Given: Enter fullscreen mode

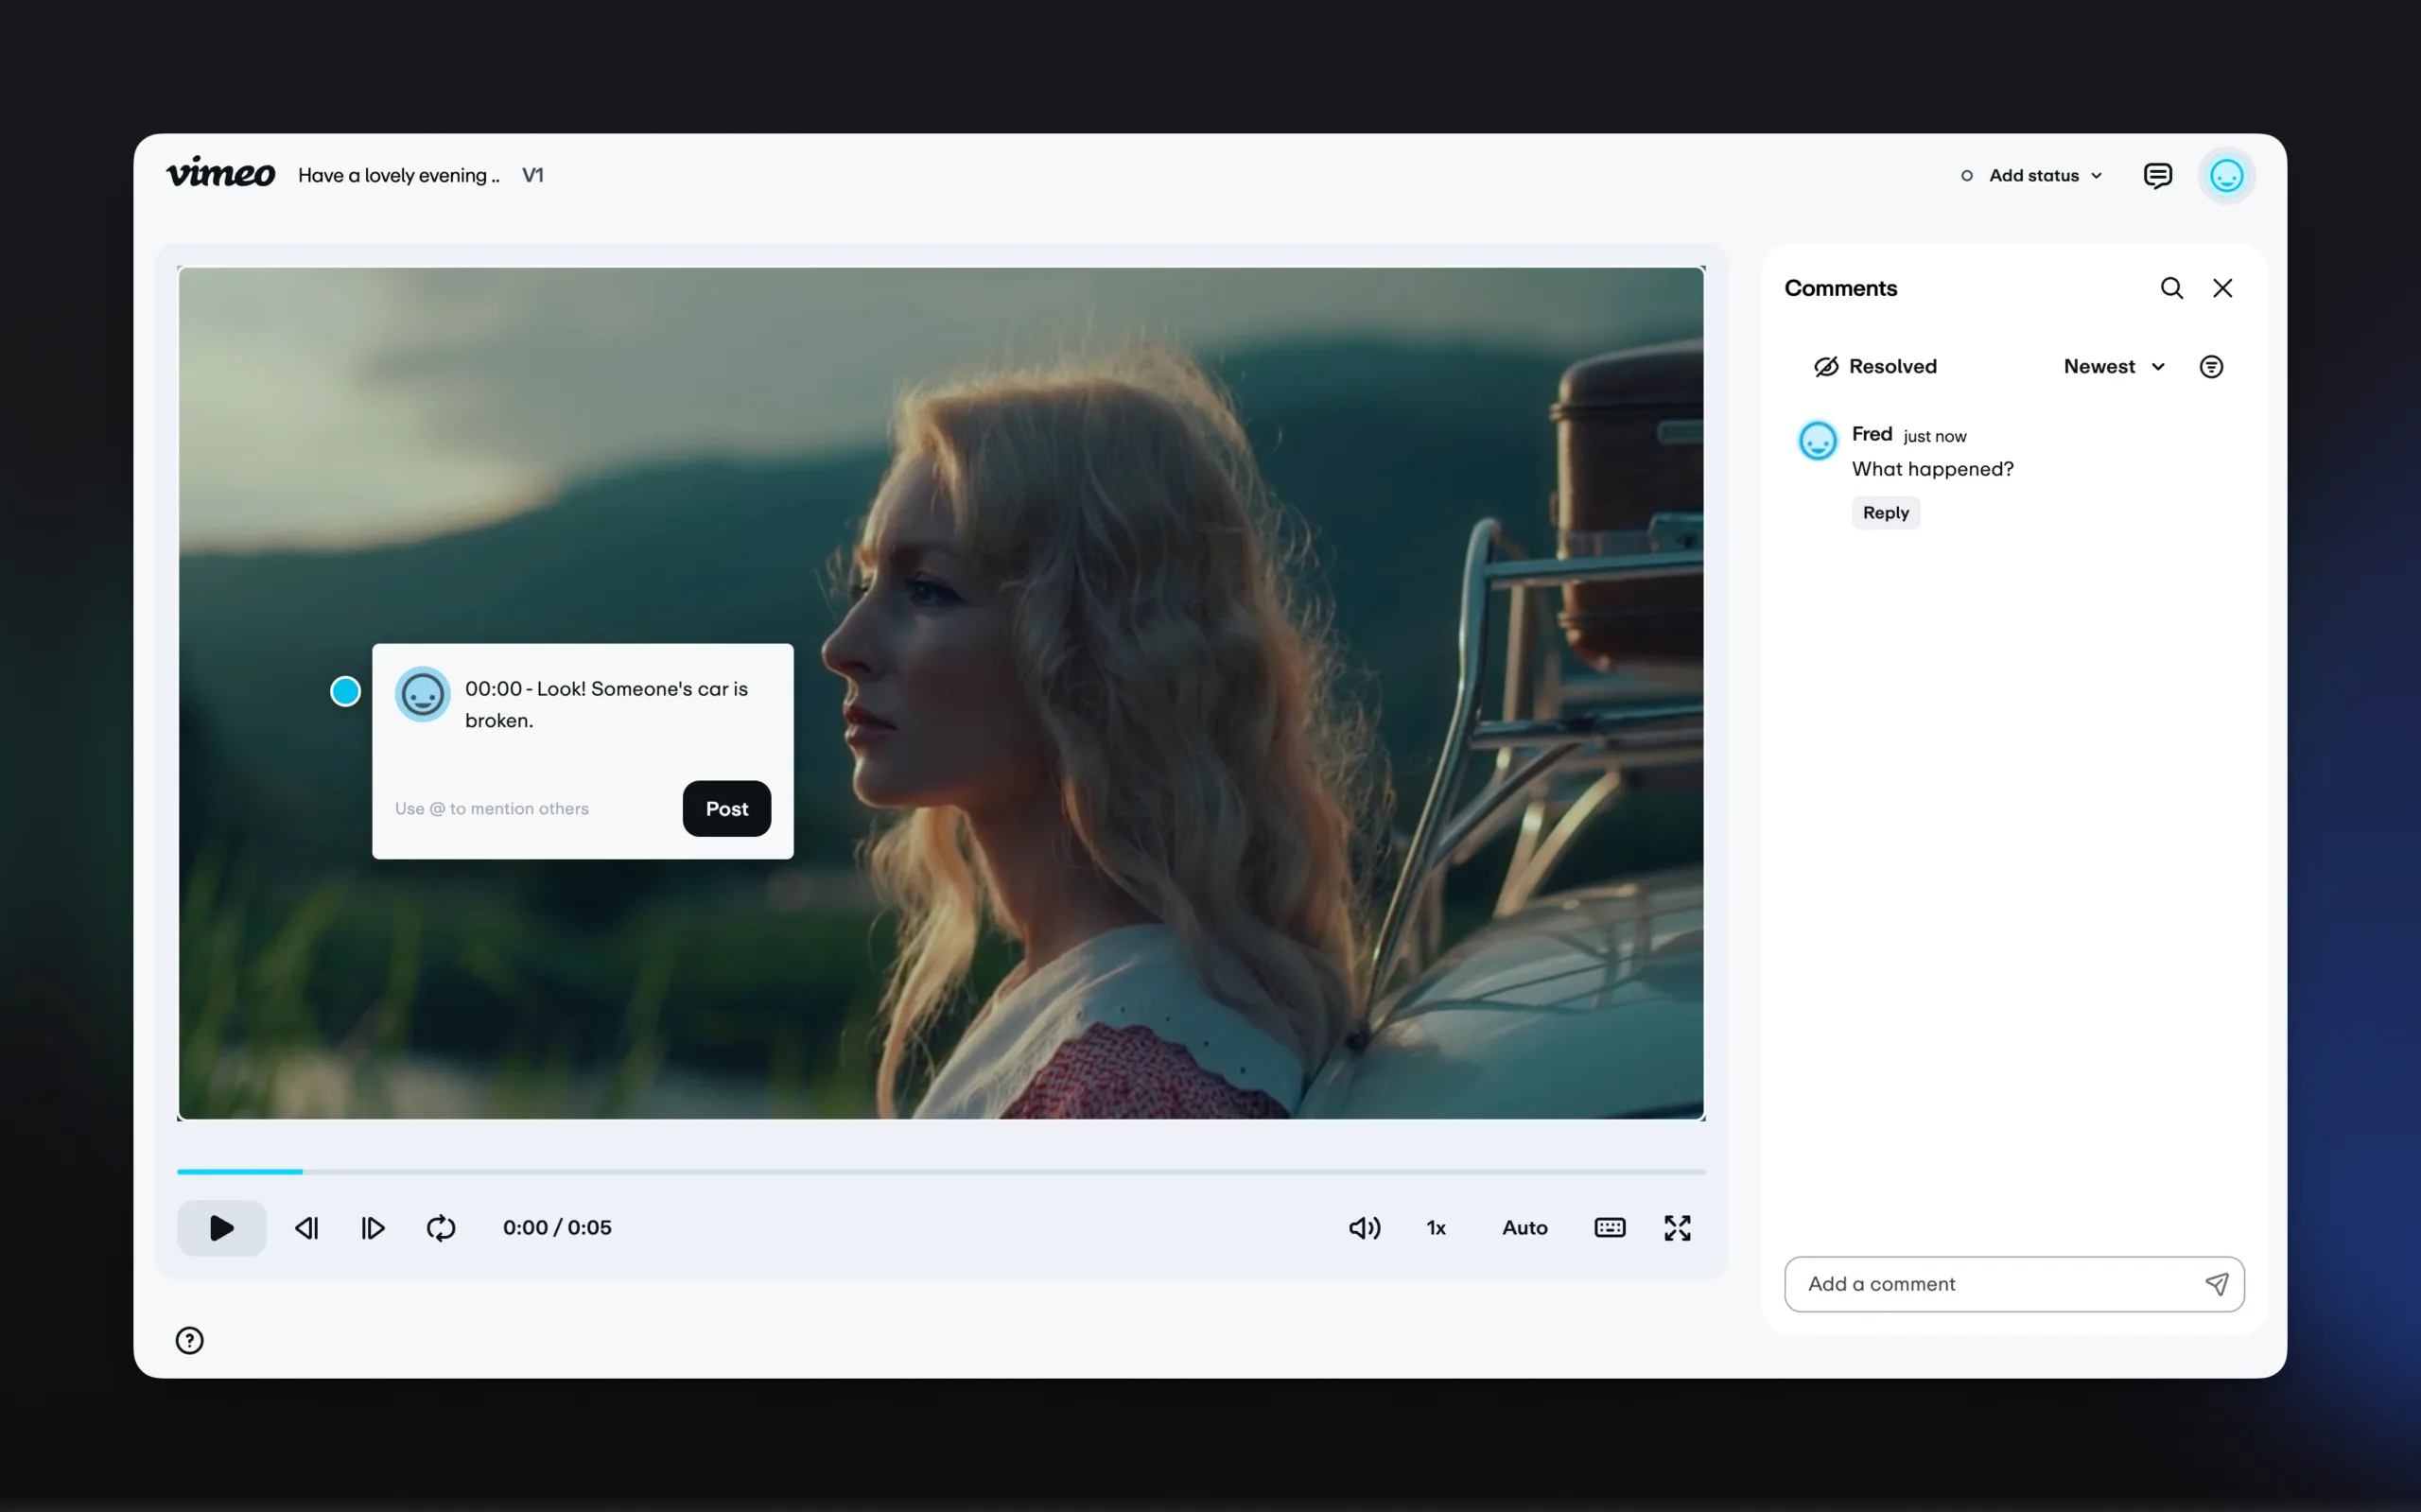Looking at the screenshot, I should pyautogui.click(x=1677, y=1228).
